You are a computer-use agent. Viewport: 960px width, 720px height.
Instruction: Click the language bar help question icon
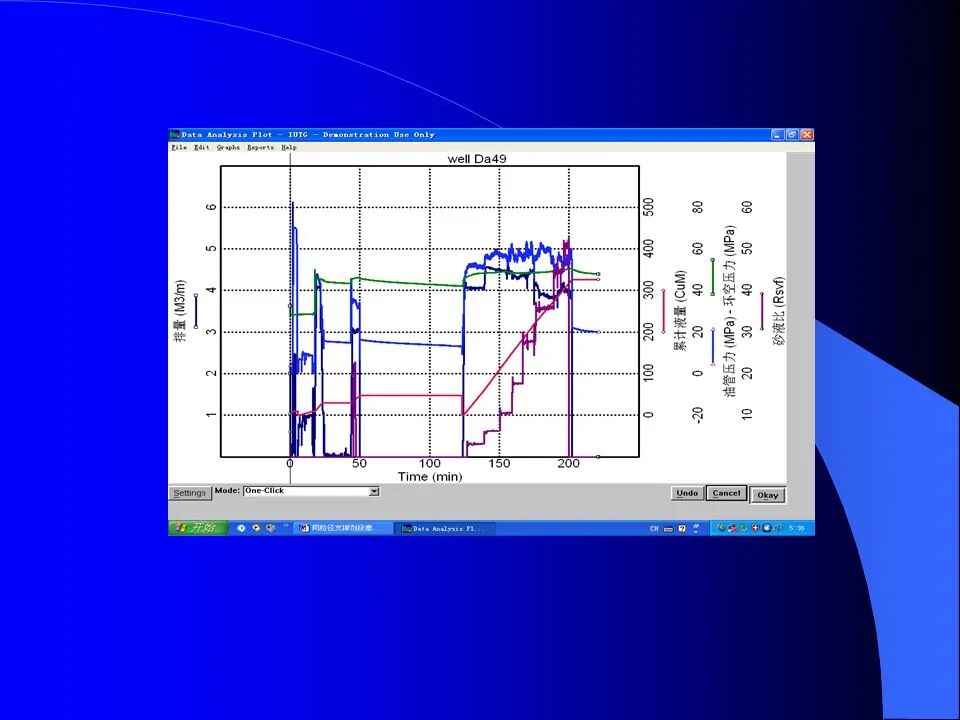tap(682, 528)
